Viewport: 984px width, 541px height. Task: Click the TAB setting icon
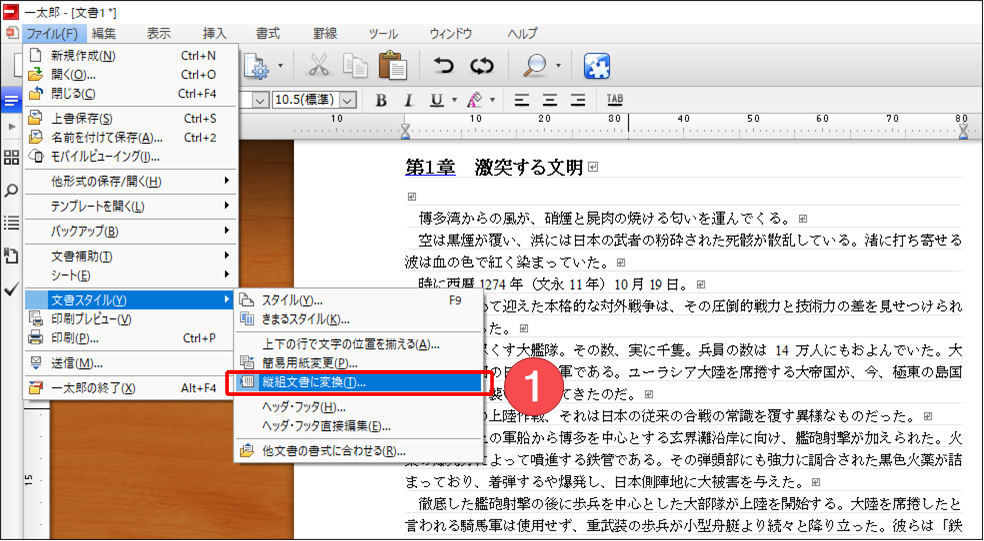(x=614, y=100)
